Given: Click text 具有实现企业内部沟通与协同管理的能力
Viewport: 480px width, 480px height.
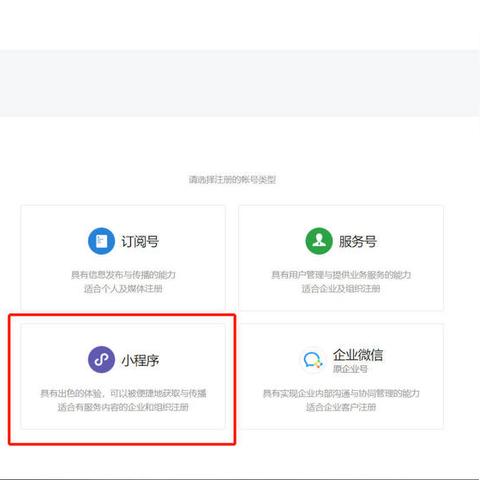Looking at the screenshot, I should [x=341, y=394].
